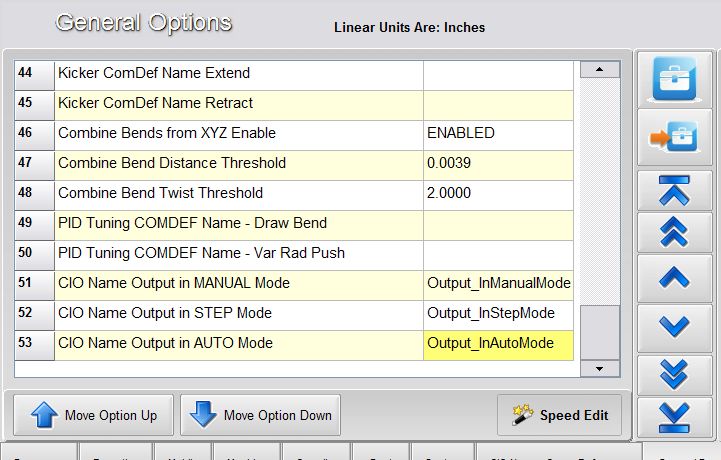The width and height of the screenshot is (721, 460).
Task: Select the Output_InAutoMode value cell
Action: coord(498,343)
